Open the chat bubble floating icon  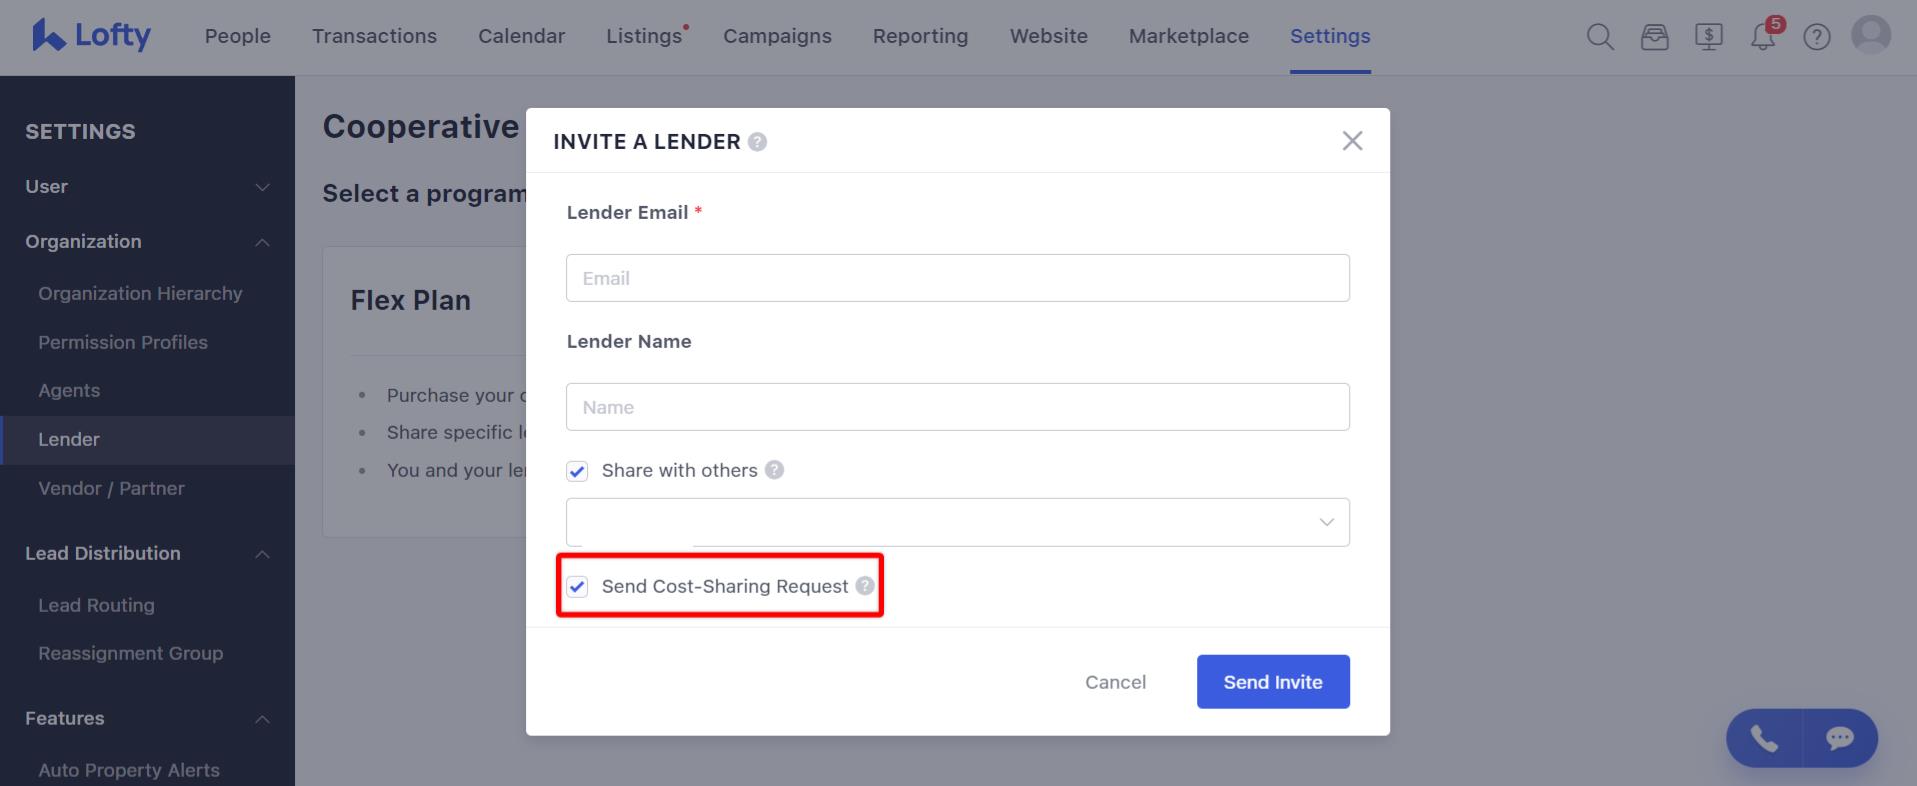coord(1840,738)
